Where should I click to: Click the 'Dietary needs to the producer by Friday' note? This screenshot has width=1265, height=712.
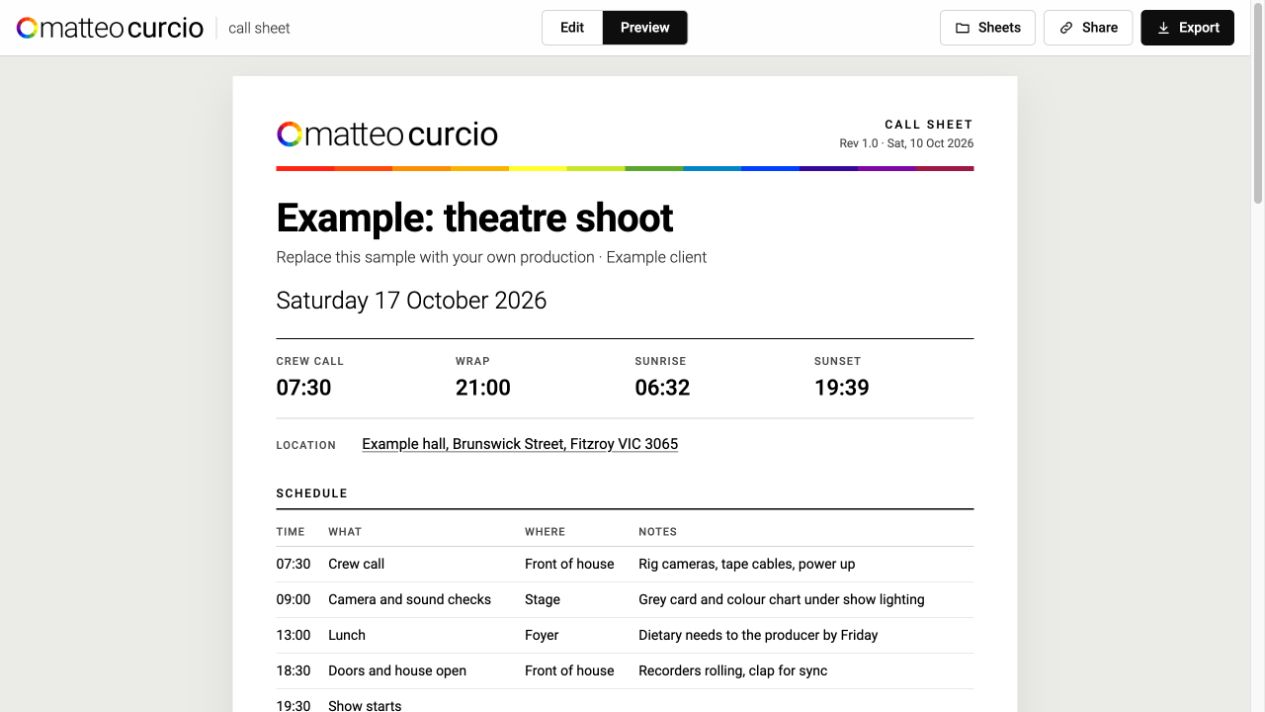pyautogui.click(x=758, y=635)
